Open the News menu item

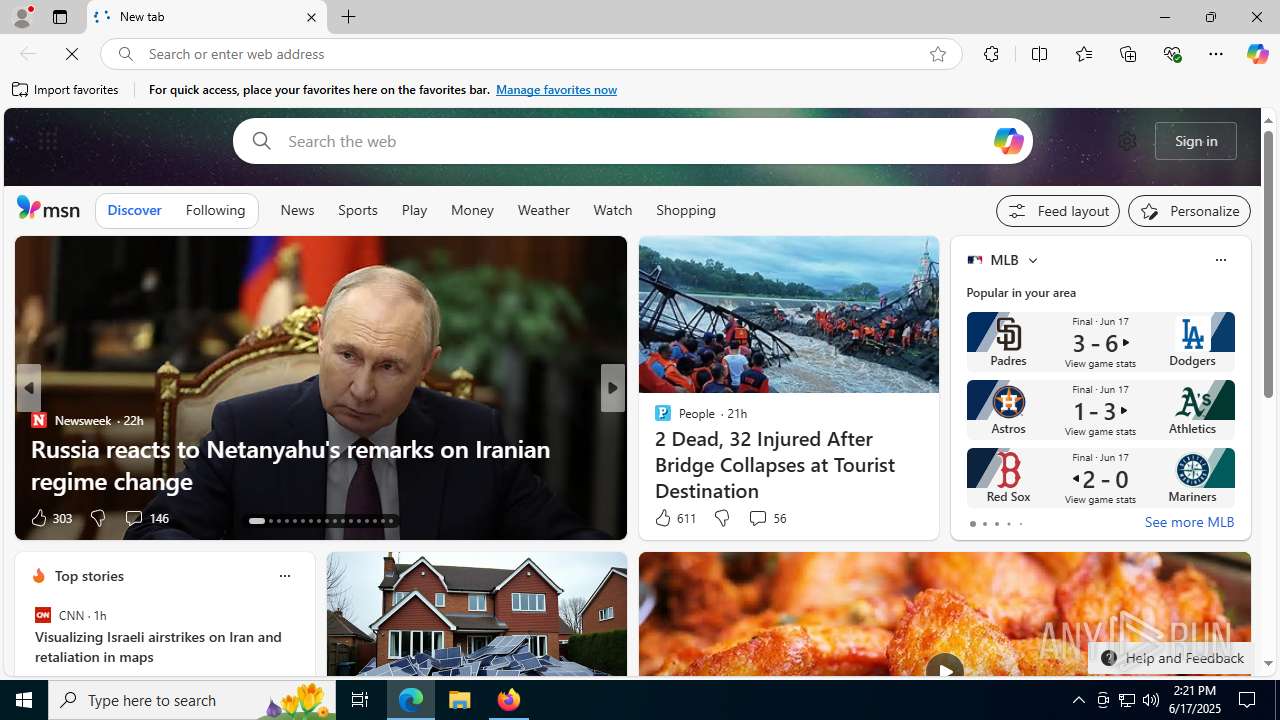click(297, 210)
